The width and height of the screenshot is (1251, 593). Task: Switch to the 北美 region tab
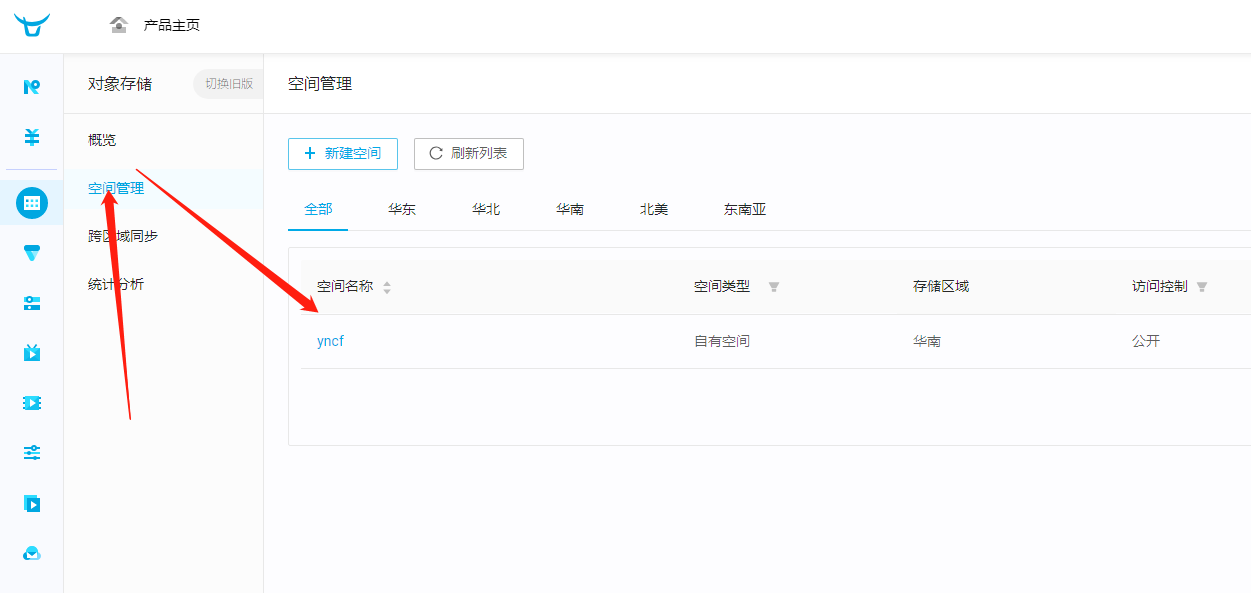point(654,210)
